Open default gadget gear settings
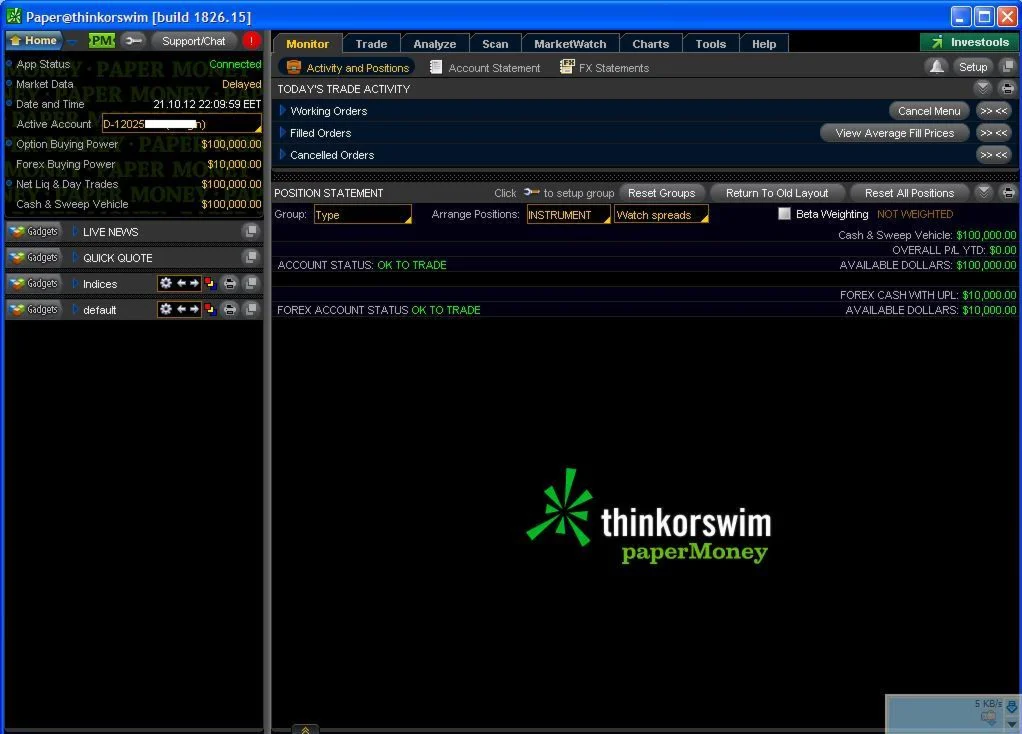Image resolution: width=1022 pixels, height=734 pixels. tap(166, 309)
